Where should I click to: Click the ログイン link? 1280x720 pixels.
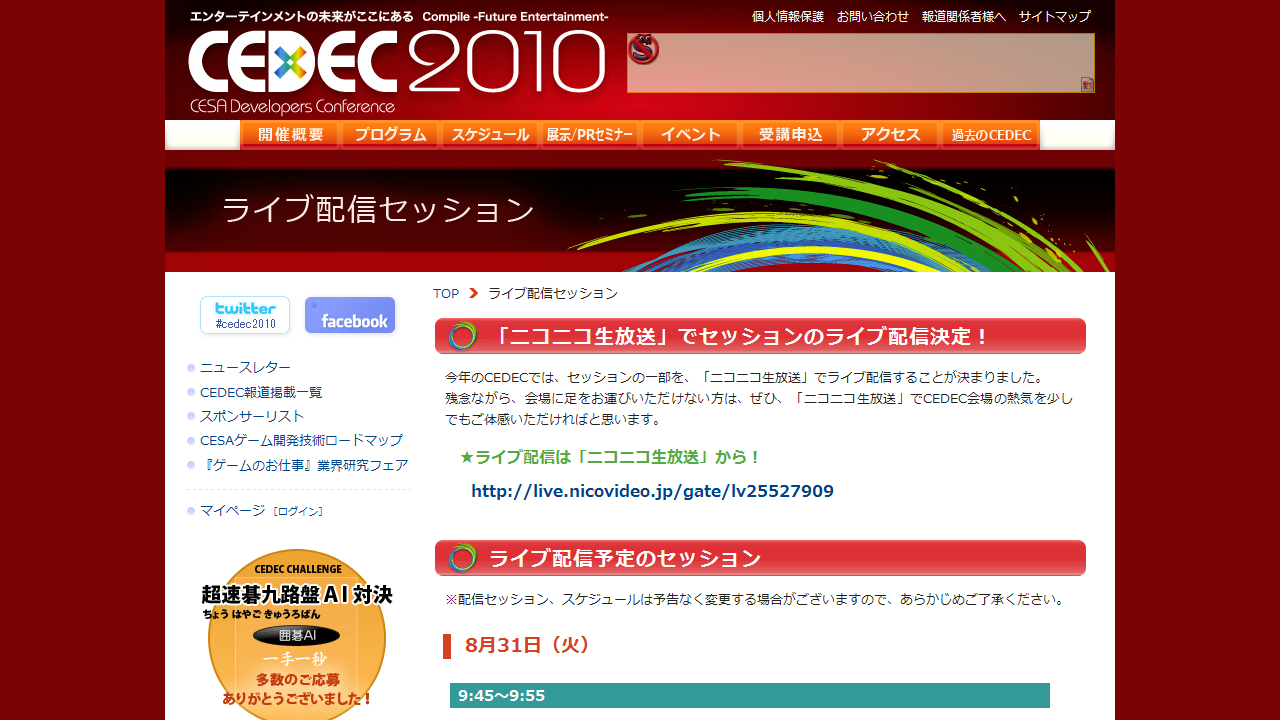pyautogui.click(x=298, y=511)
